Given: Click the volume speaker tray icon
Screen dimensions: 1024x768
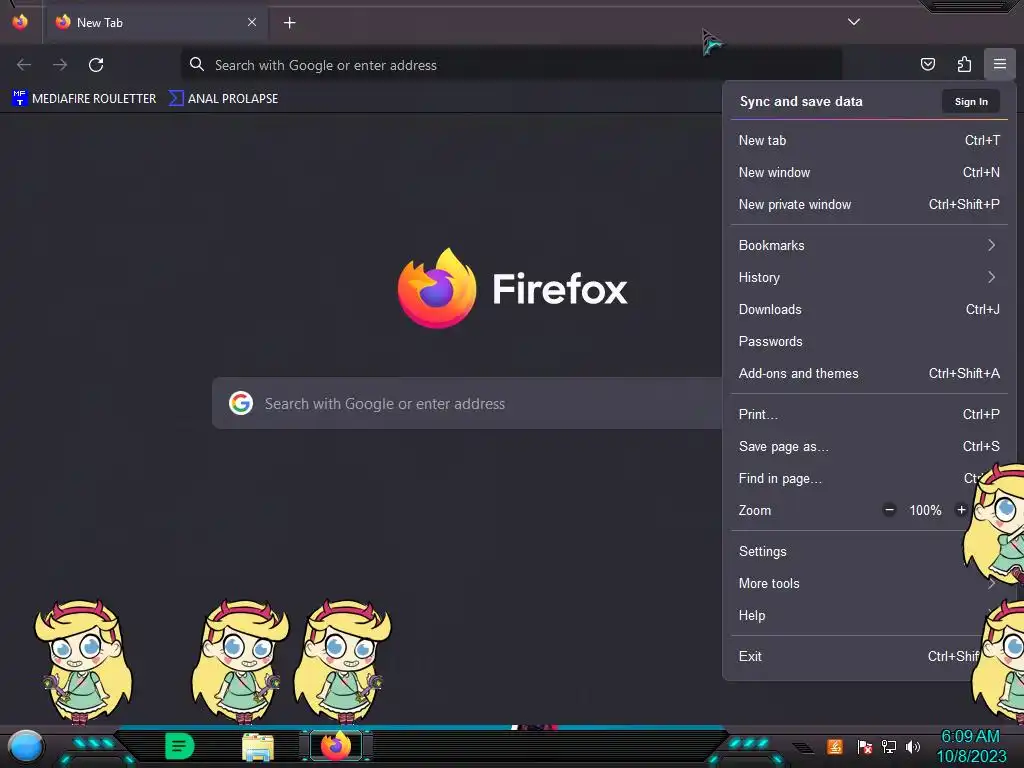Looking at the screenshot, I should [912, 746].
